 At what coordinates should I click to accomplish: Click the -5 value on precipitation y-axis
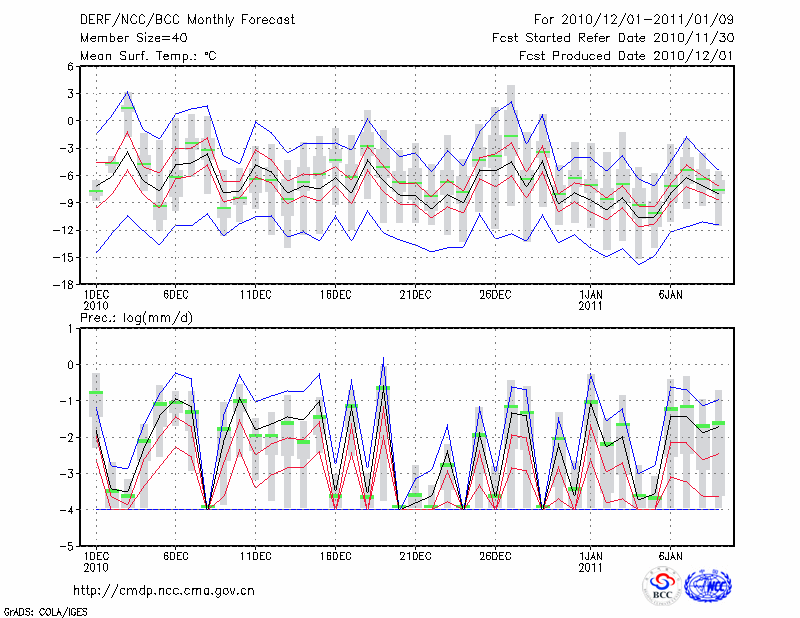(67, 547)
